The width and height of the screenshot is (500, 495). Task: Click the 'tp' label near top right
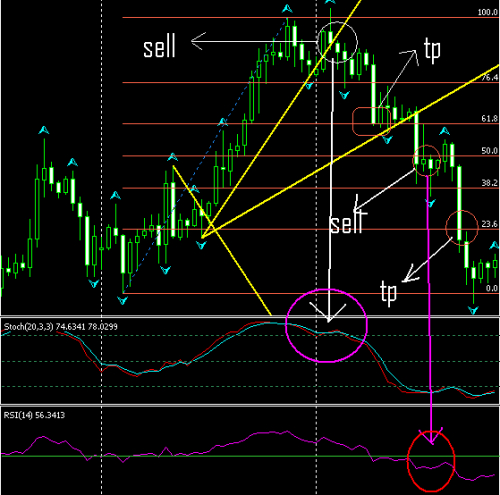(x=432, y=50)
